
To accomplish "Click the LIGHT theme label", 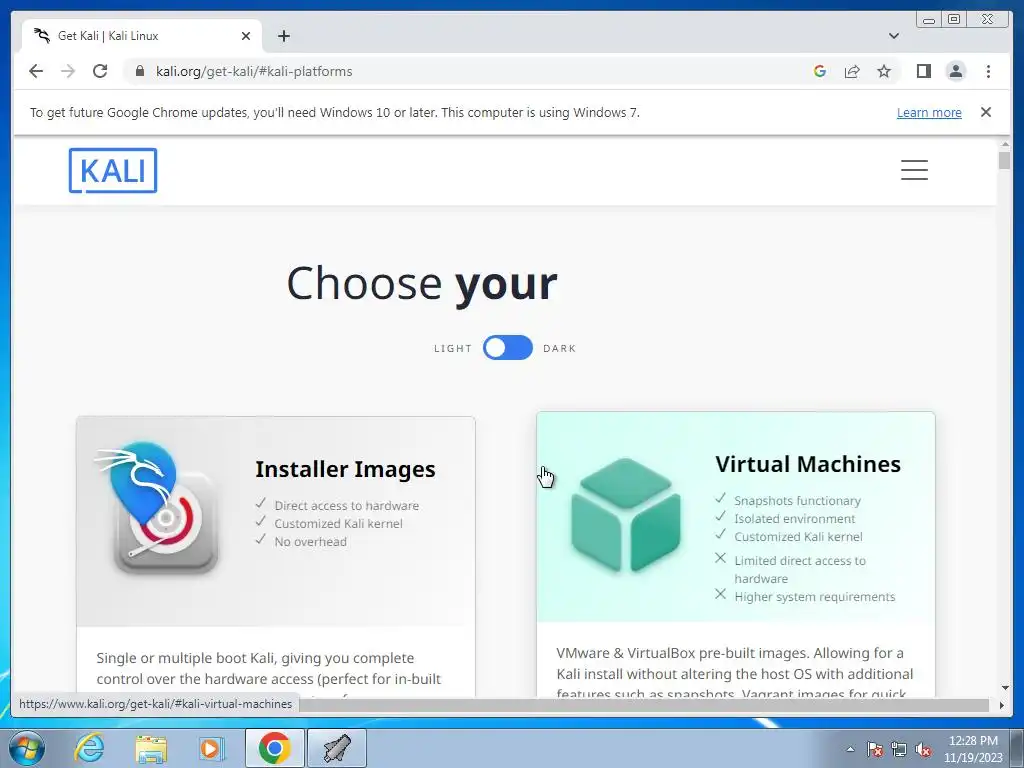I will tap(453, 349).
